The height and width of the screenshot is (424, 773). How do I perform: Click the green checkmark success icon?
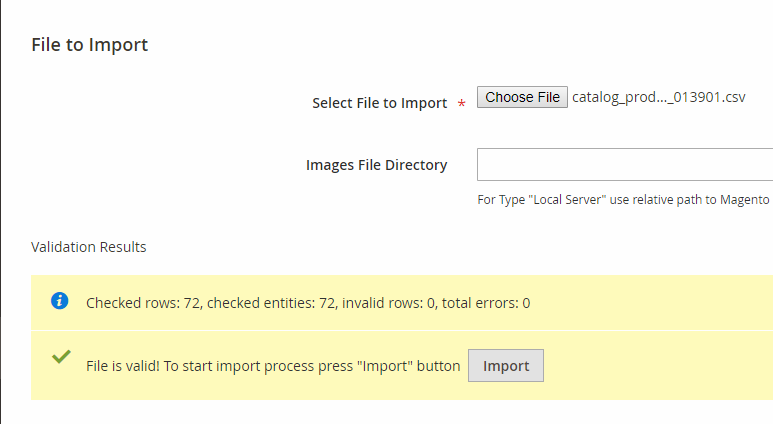click(x=60, y=356)
